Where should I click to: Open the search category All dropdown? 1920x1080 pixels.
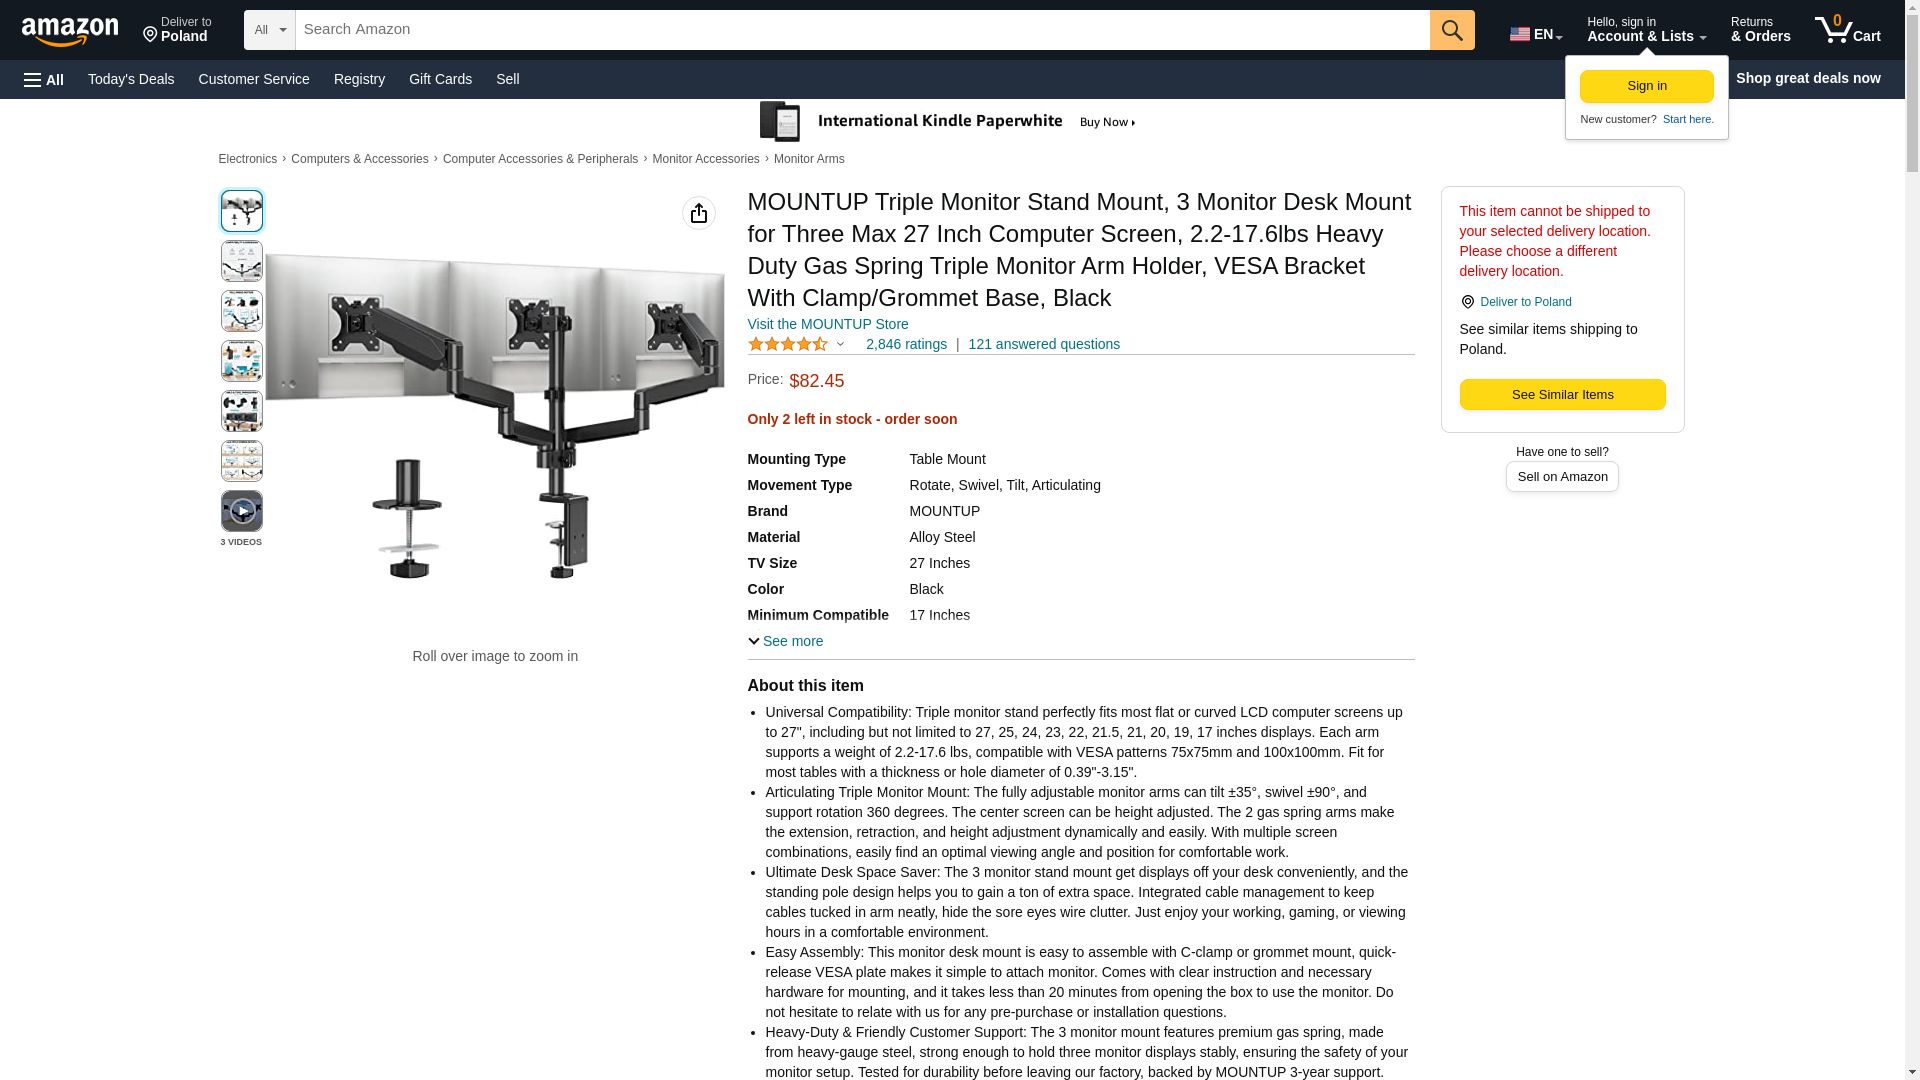pyautogui.click(x=270, y=30)
